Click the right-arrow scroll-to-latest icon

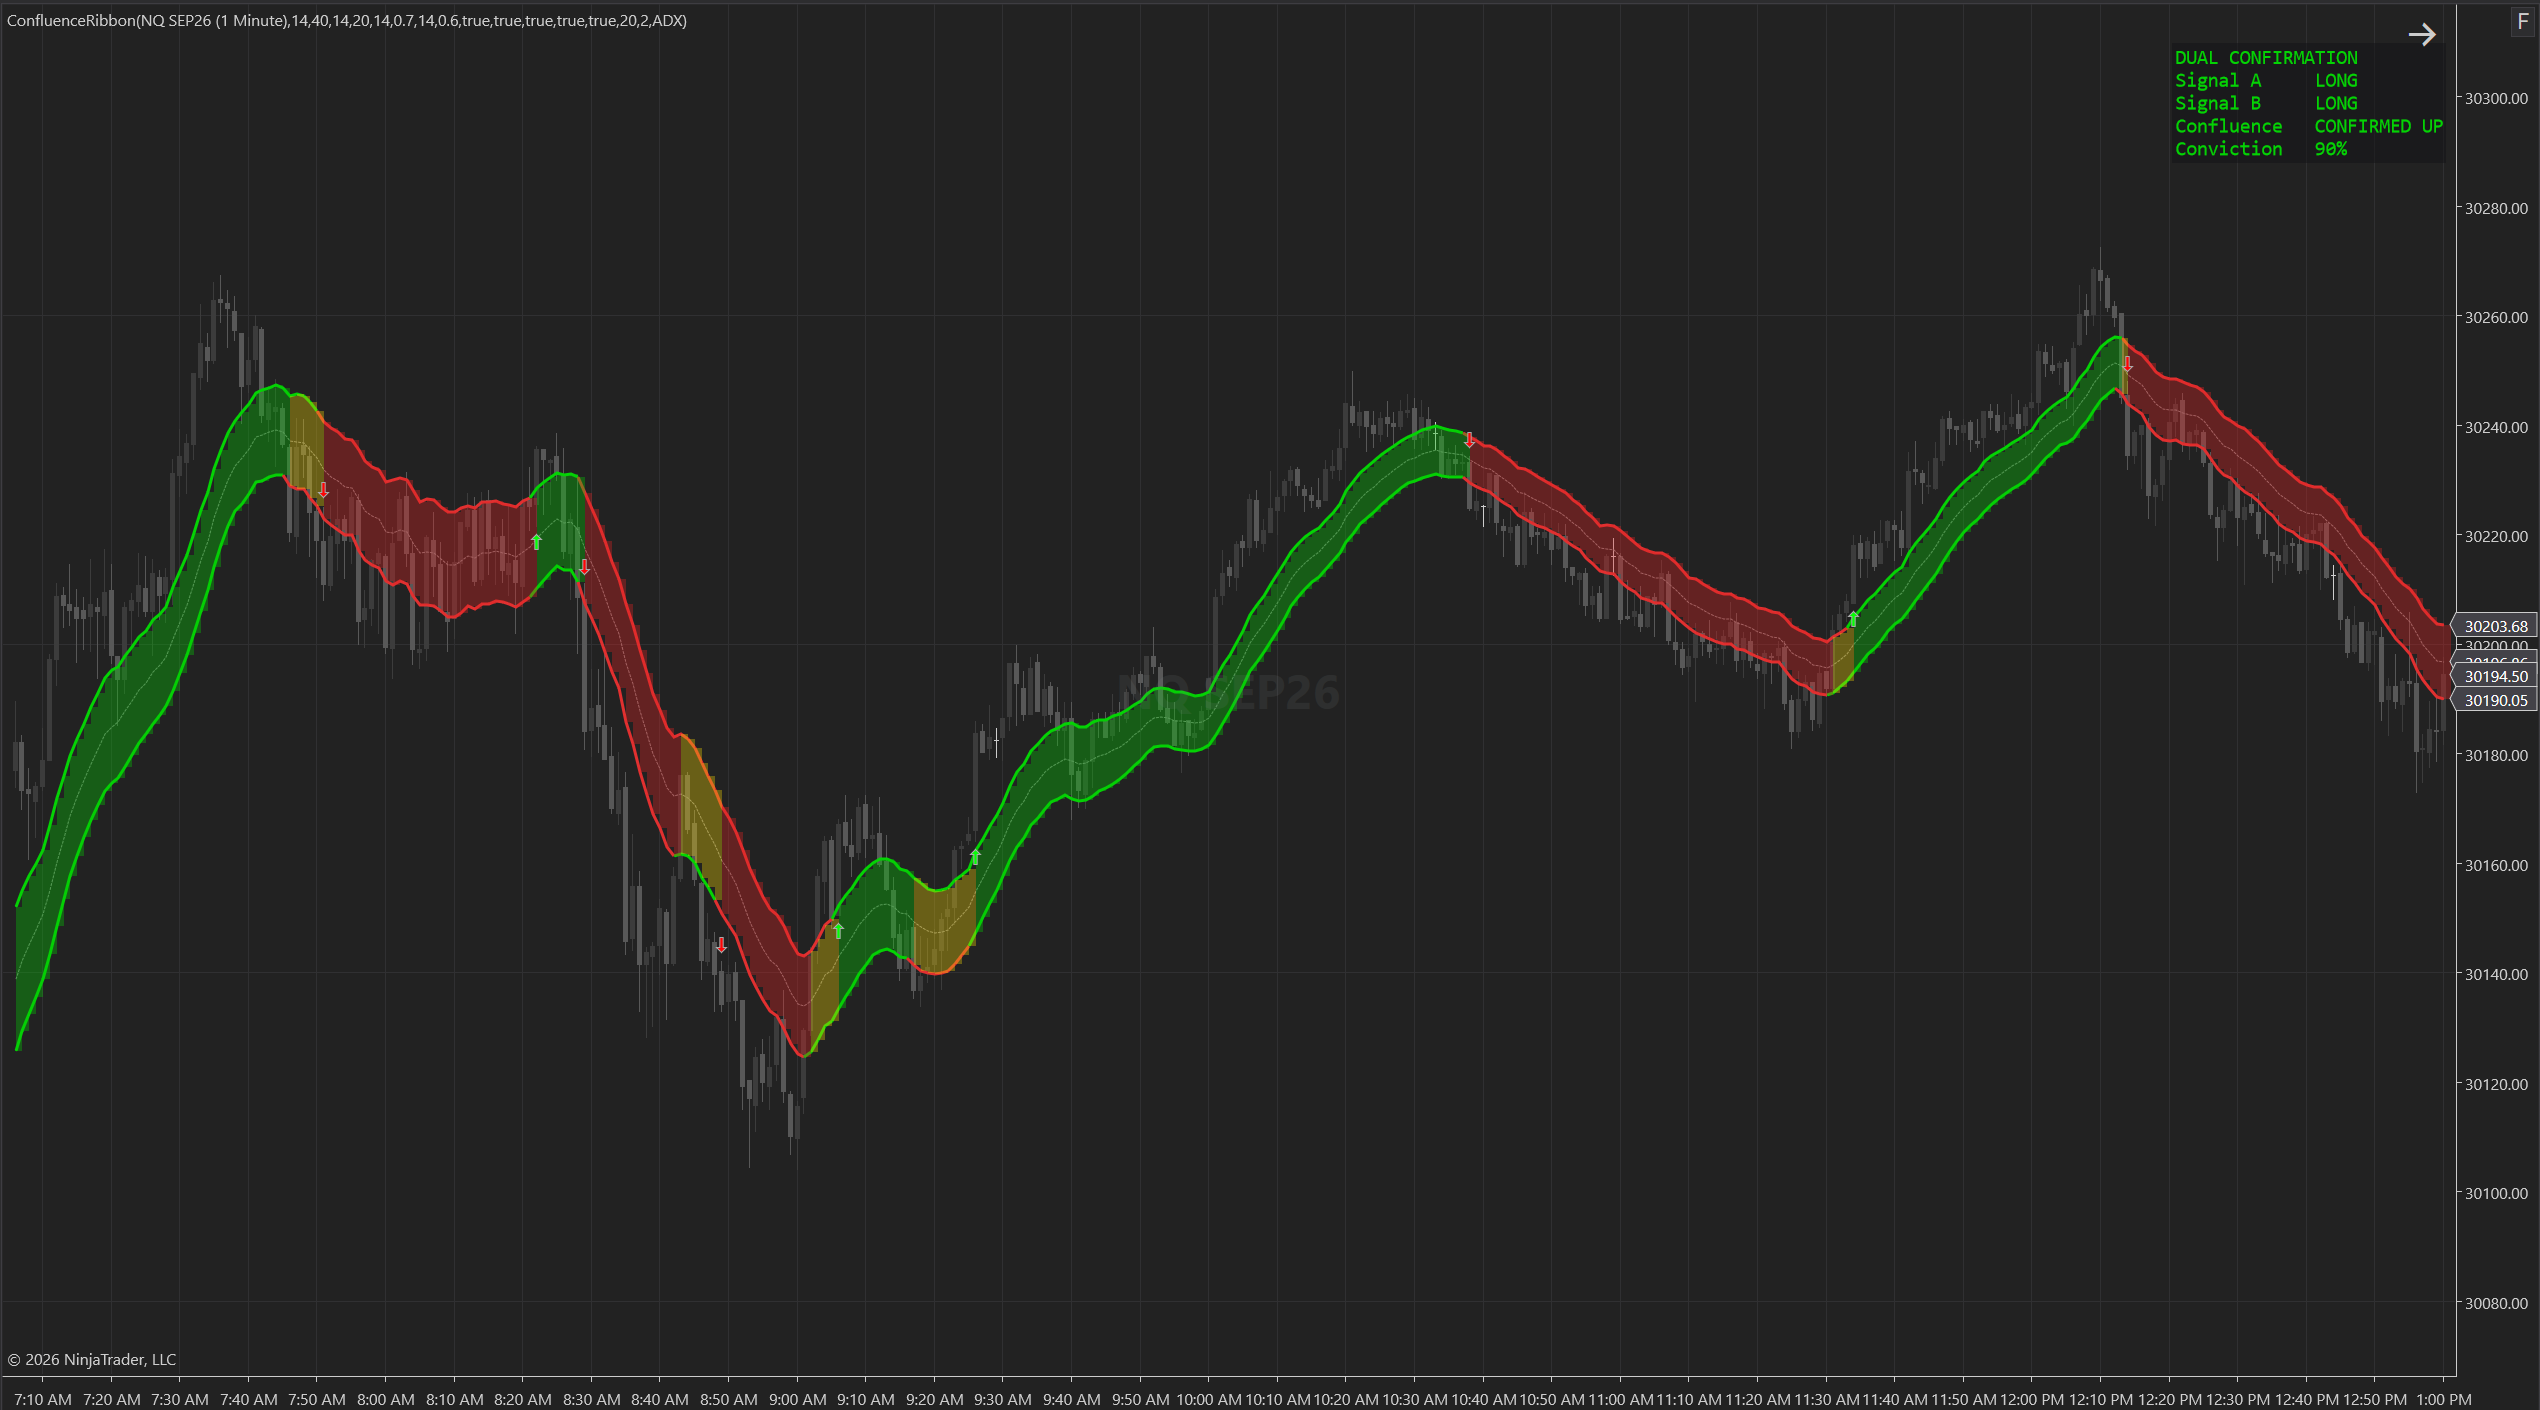2421,35
